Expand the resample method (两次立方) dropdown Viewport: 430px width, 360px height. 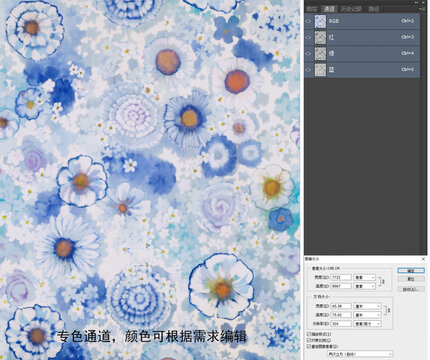[360, 354]
